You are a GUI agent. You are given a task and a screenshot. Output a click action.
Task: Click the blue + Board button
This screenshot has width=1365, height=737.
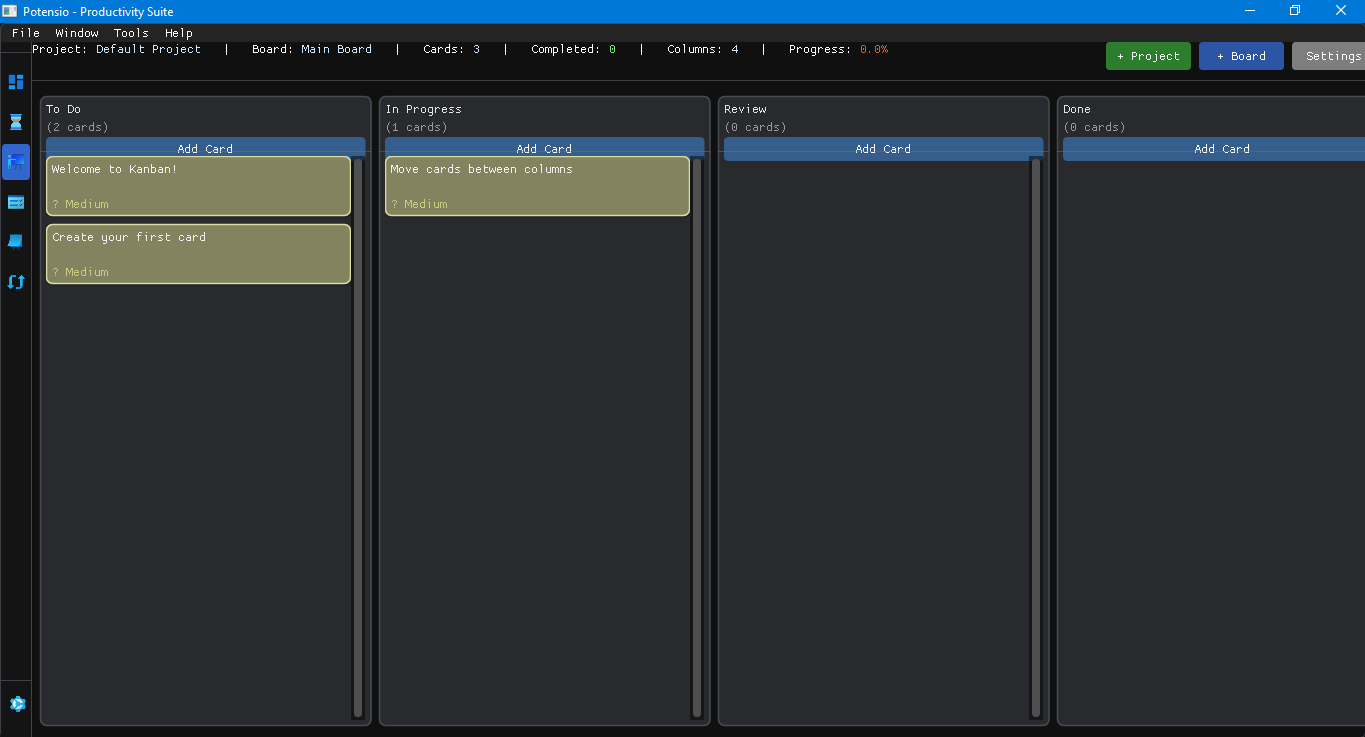coord(1241,56)
